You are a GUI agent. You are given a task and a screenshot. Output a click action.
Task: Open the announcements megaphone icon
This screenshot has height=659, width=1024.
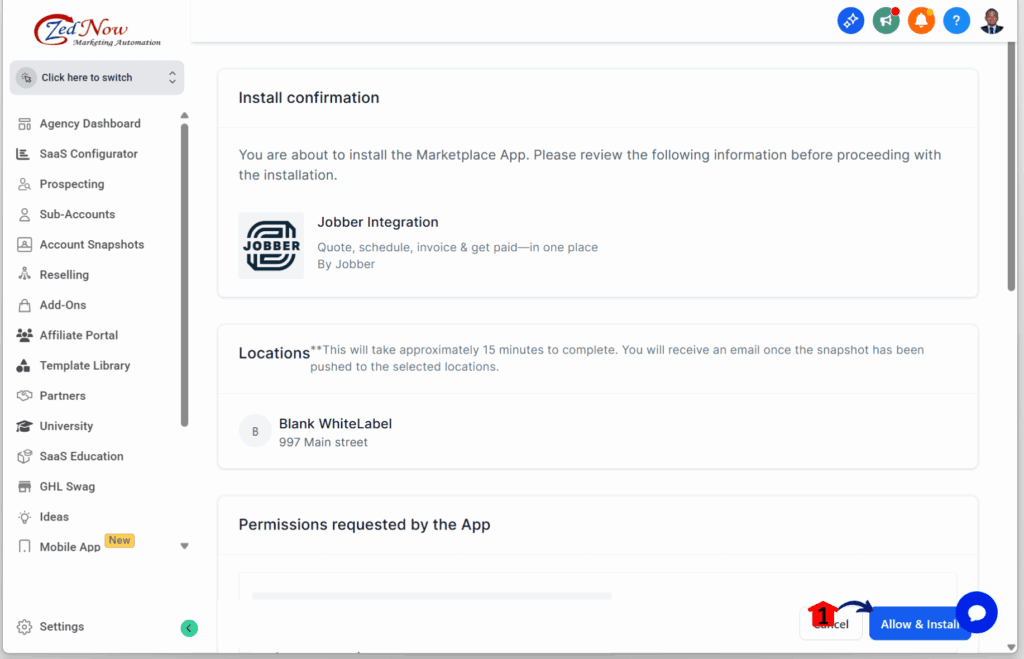click(885, 20)
